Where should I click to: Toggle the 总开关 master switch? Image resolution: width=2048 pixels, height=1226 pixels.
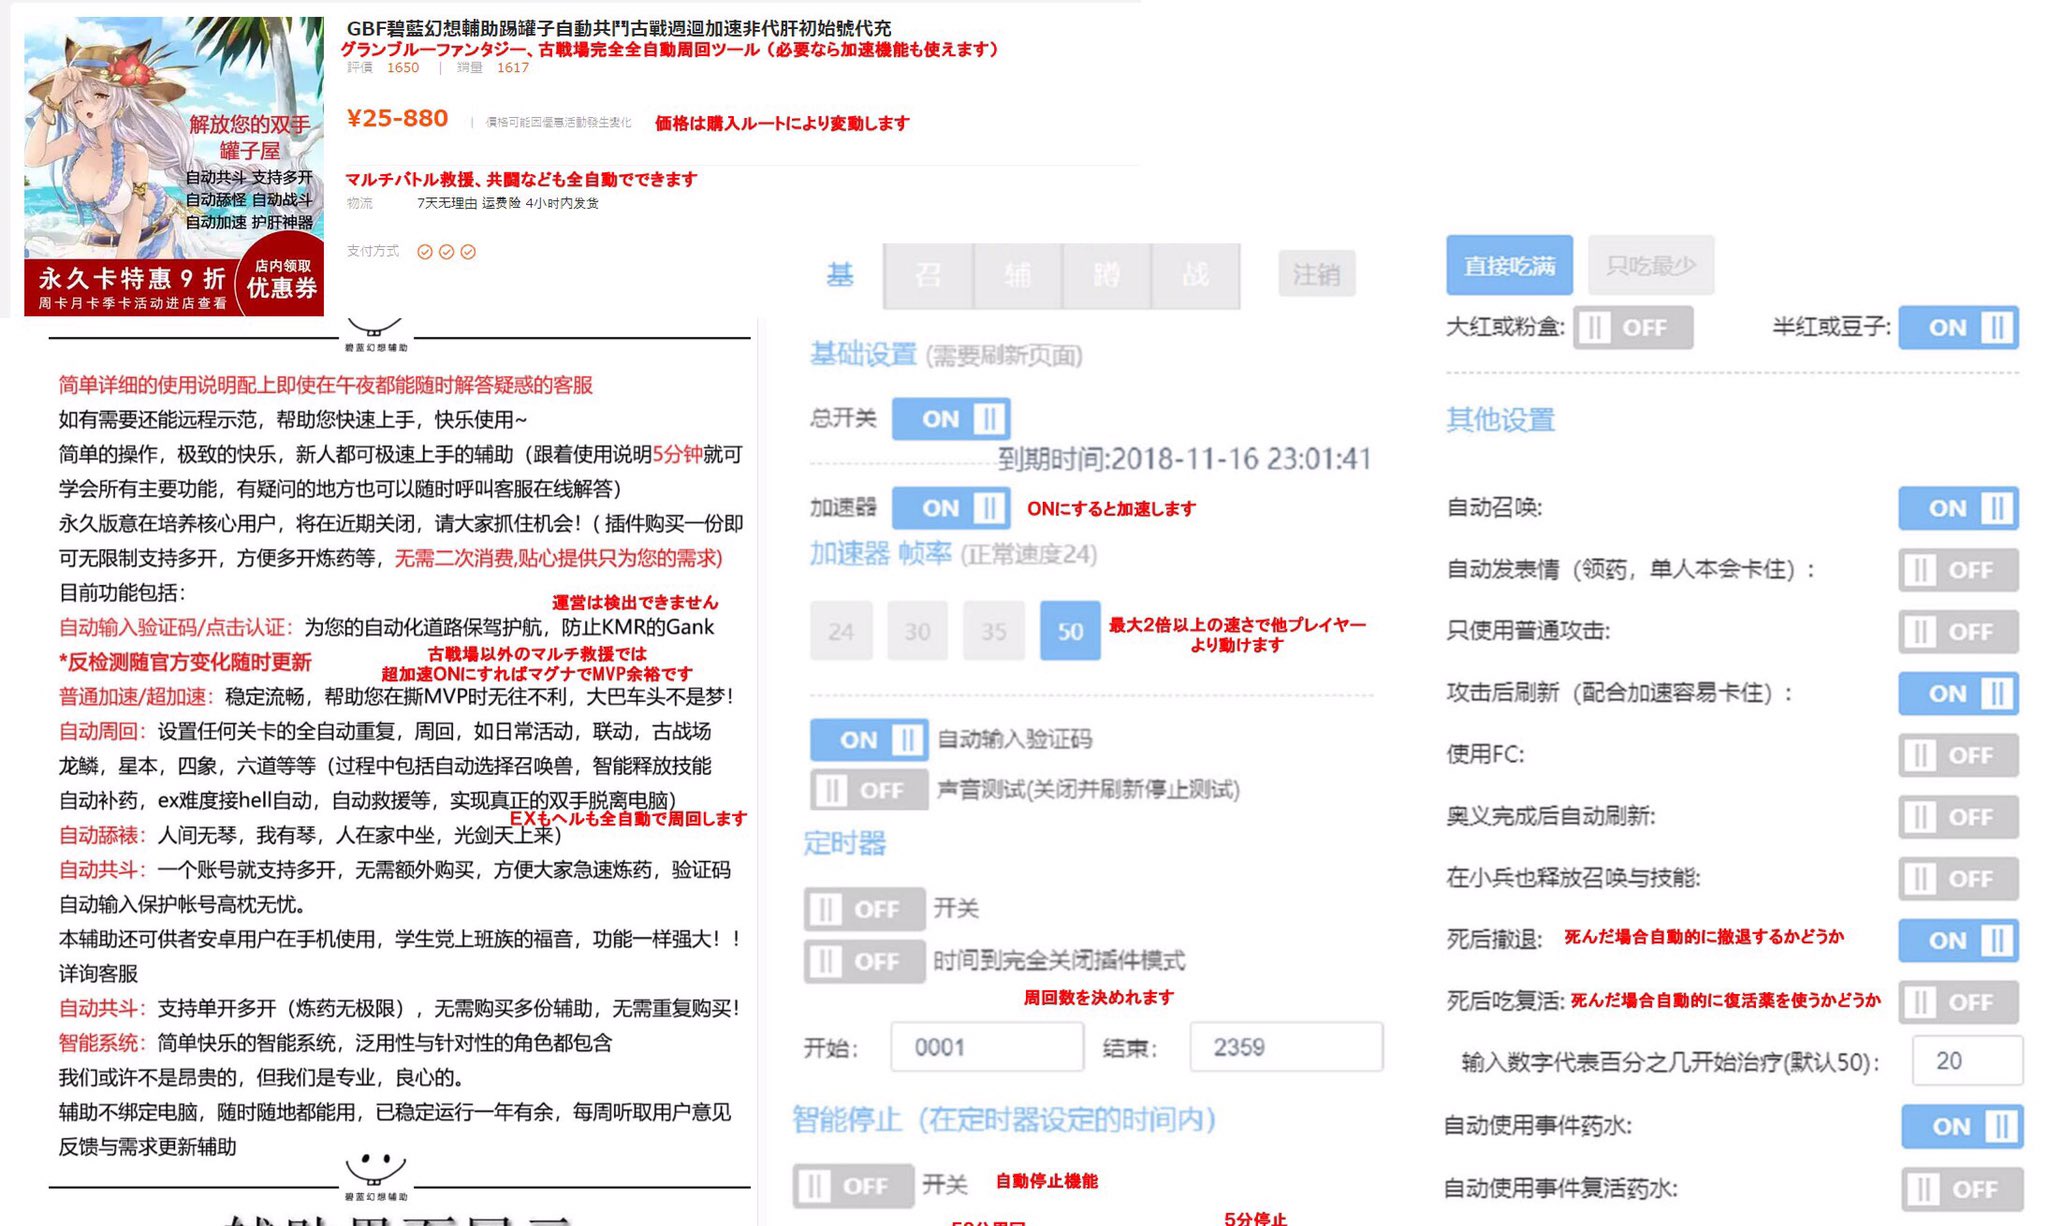[x=950, y=419]
